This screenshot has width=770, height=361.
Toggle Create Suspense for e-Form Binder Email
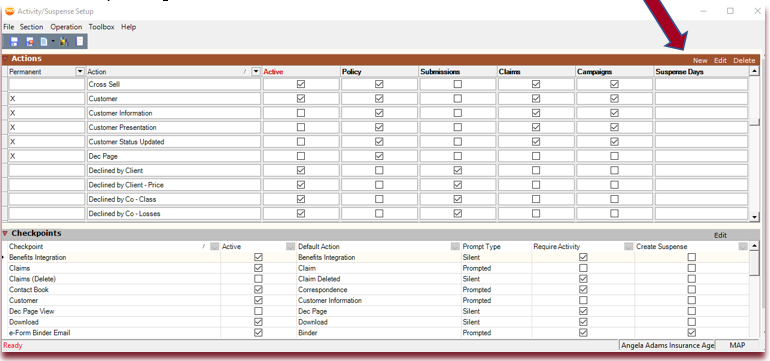[691, 333]
